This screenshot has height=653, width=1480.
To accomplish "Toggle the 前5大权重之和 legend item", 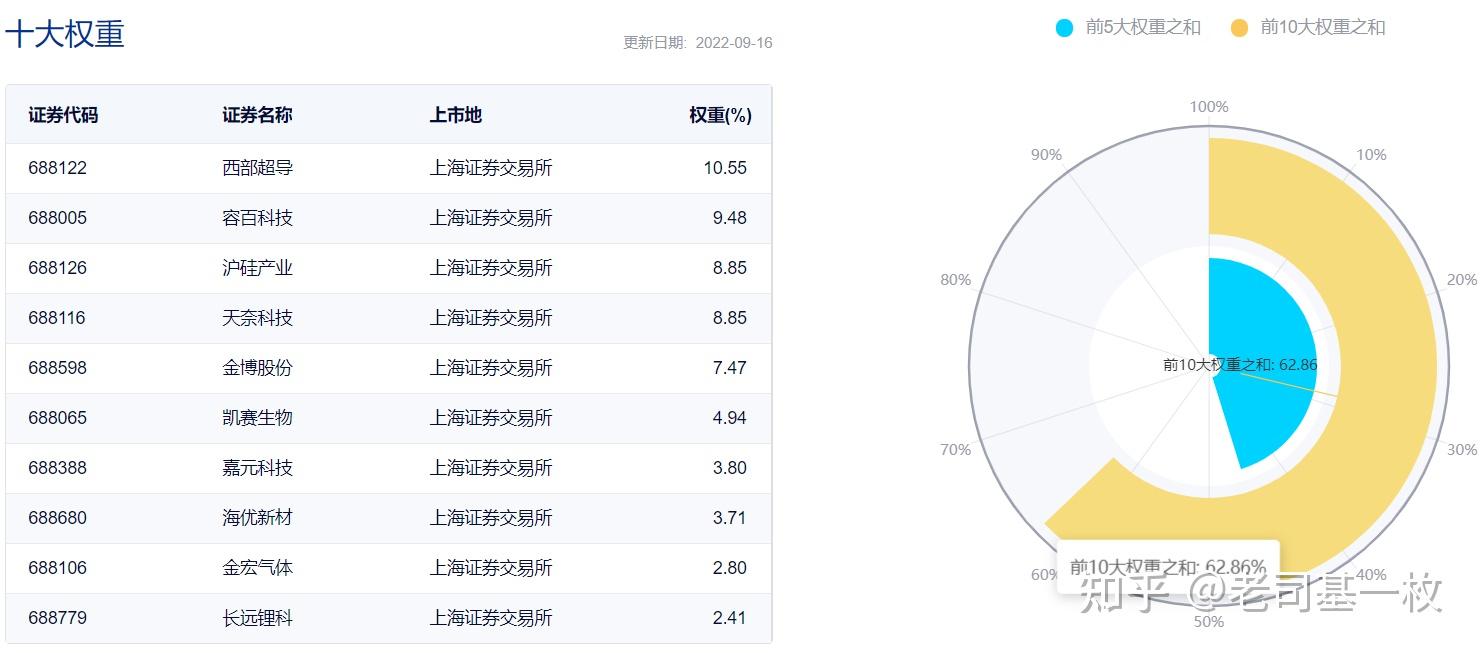I will tap(1128, 27).
